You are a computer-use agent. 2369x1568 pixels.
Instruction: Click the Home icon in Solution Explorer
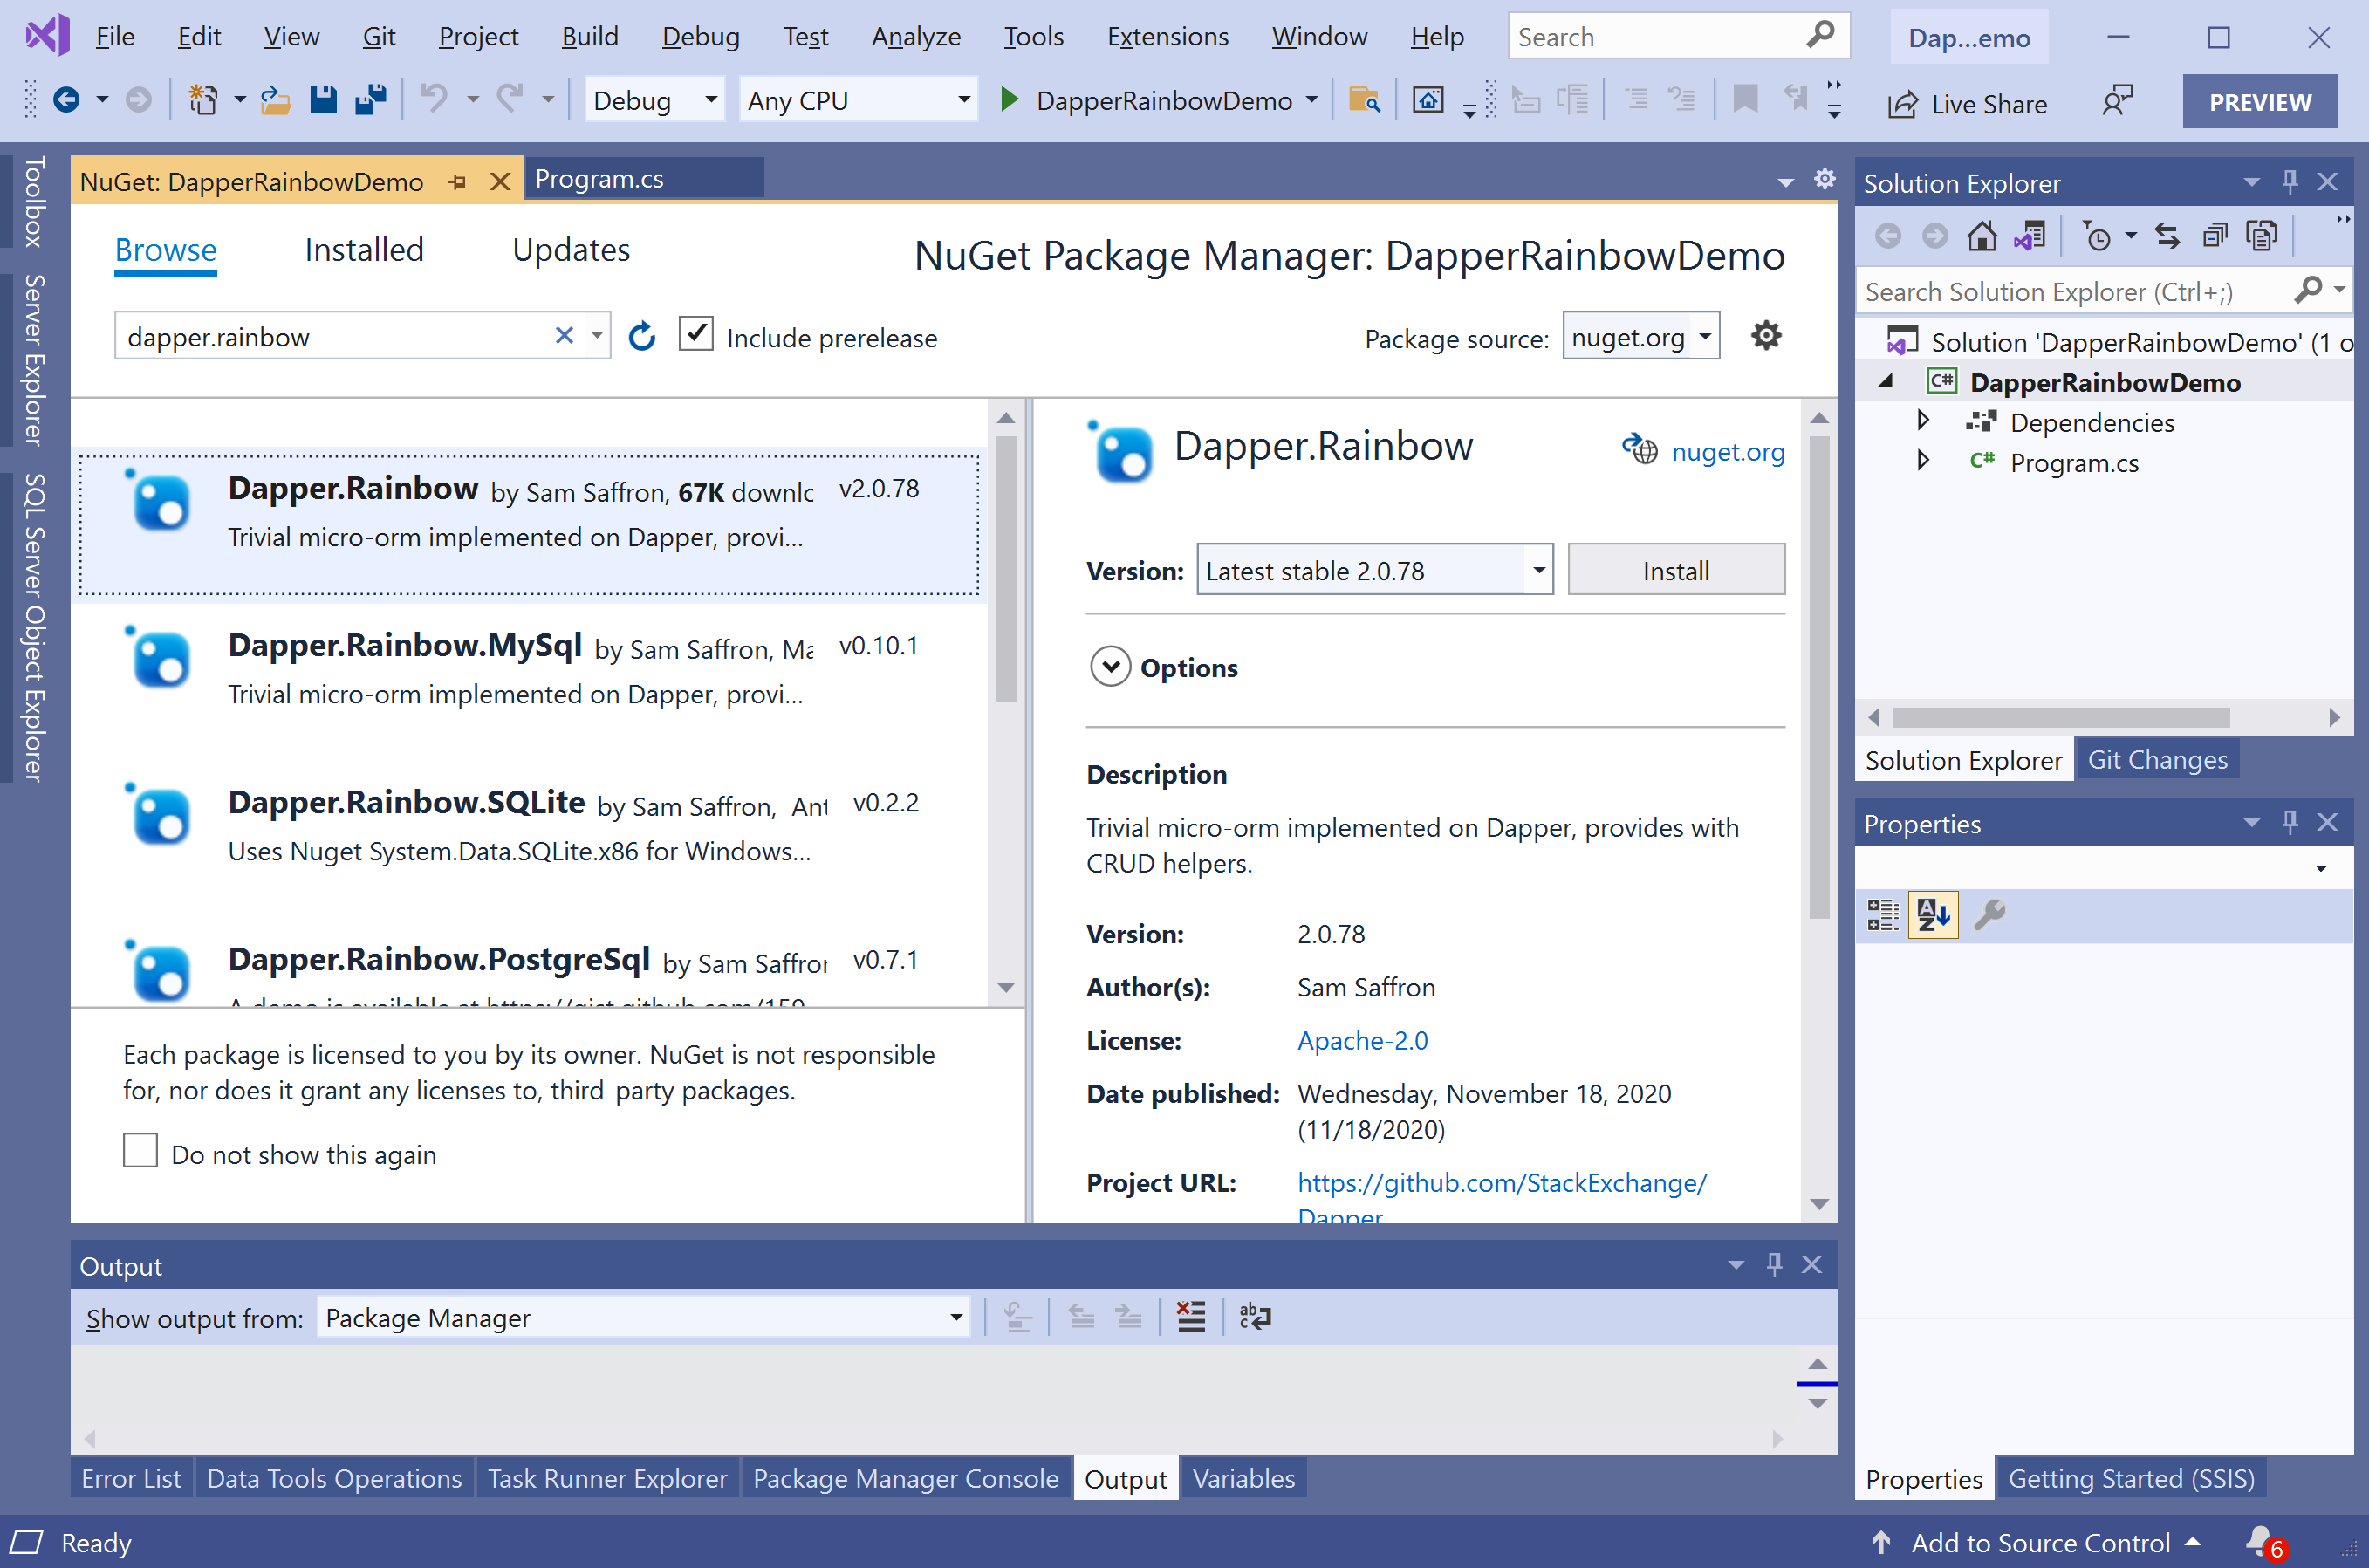pos(1981,236)
